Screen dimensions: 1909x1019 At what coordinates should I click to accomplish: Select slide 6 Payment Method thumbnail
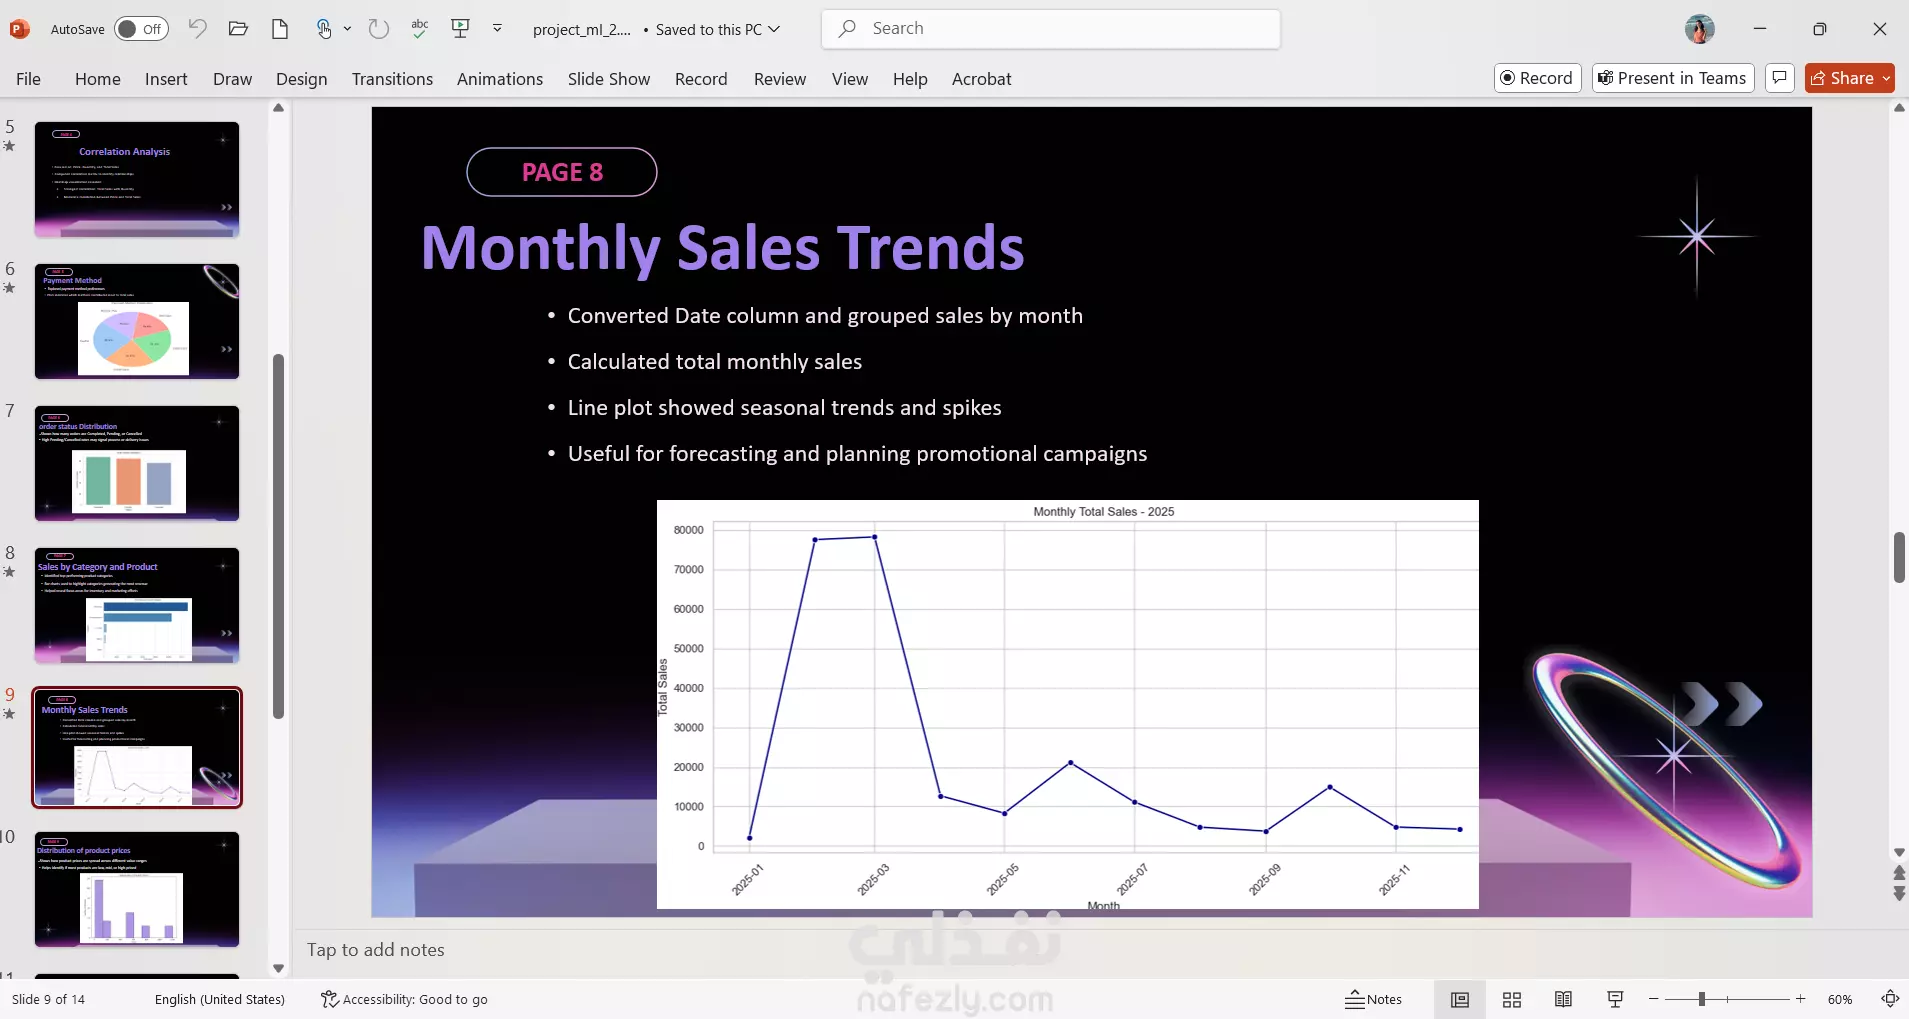click(137, 321)
